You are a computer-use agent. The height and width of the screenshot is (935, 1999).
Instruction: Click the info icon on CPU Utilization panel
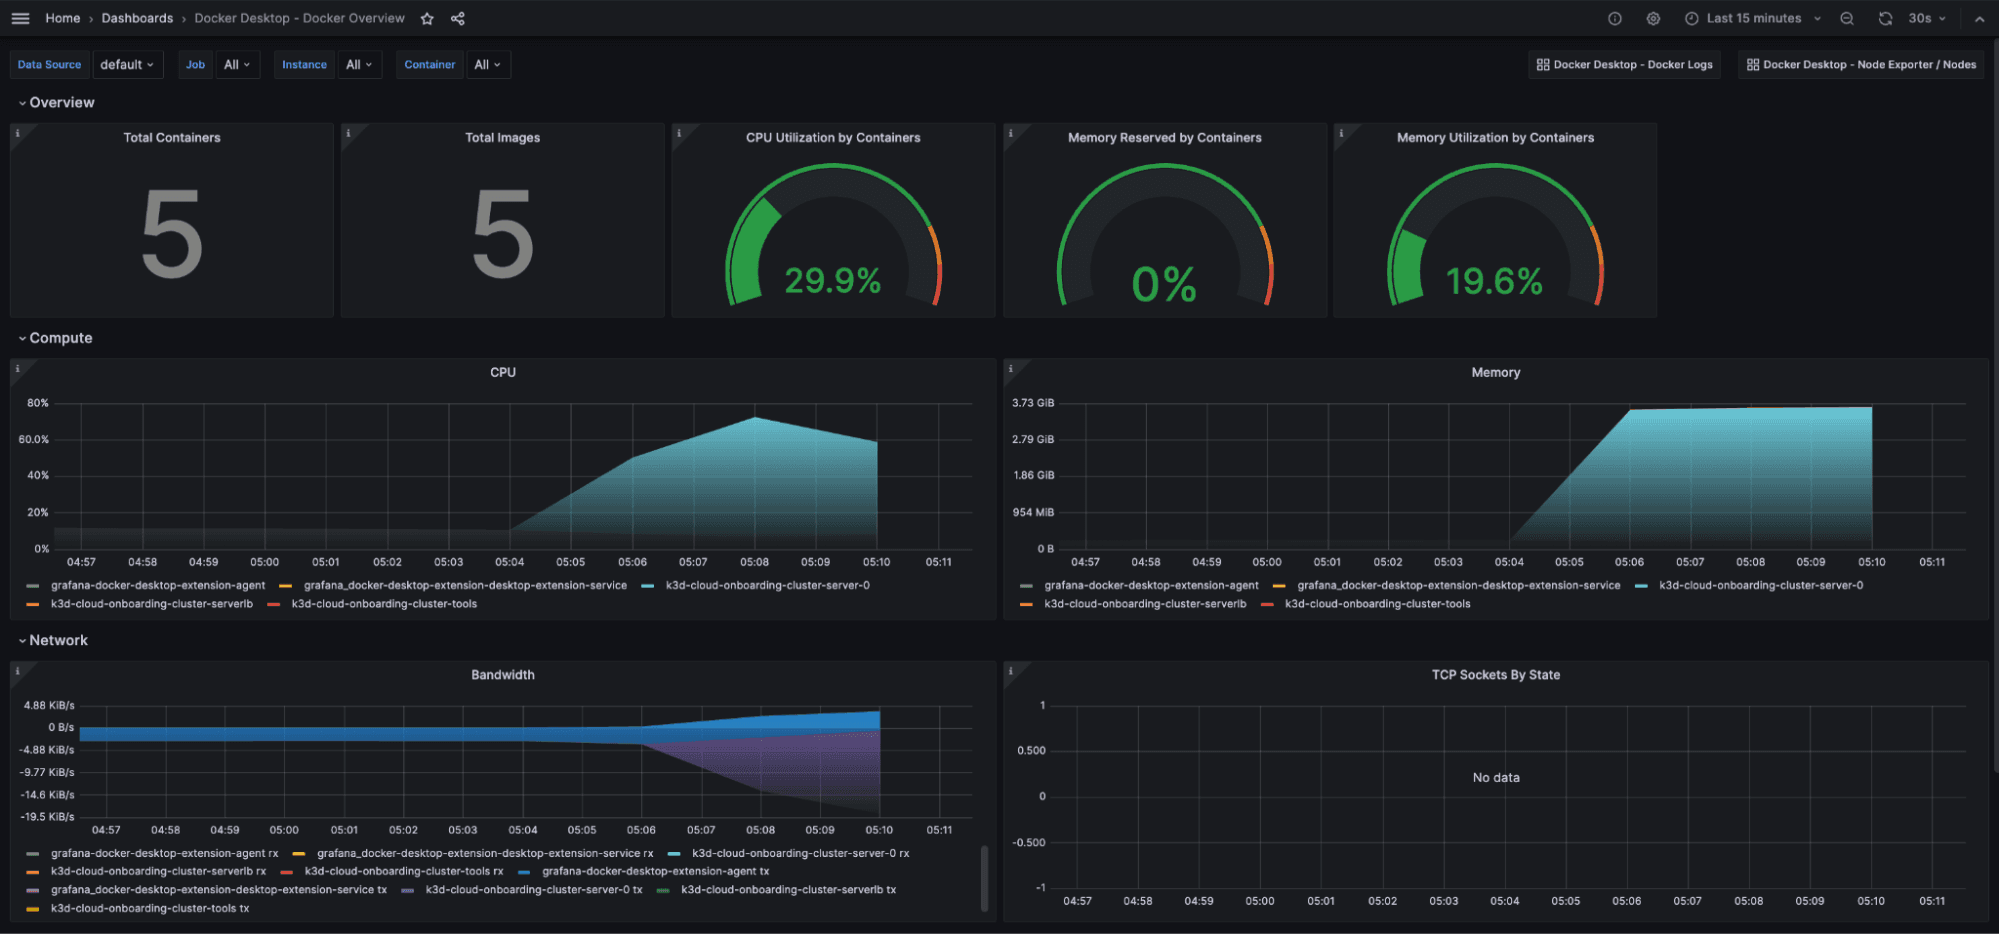click(678, 131)
